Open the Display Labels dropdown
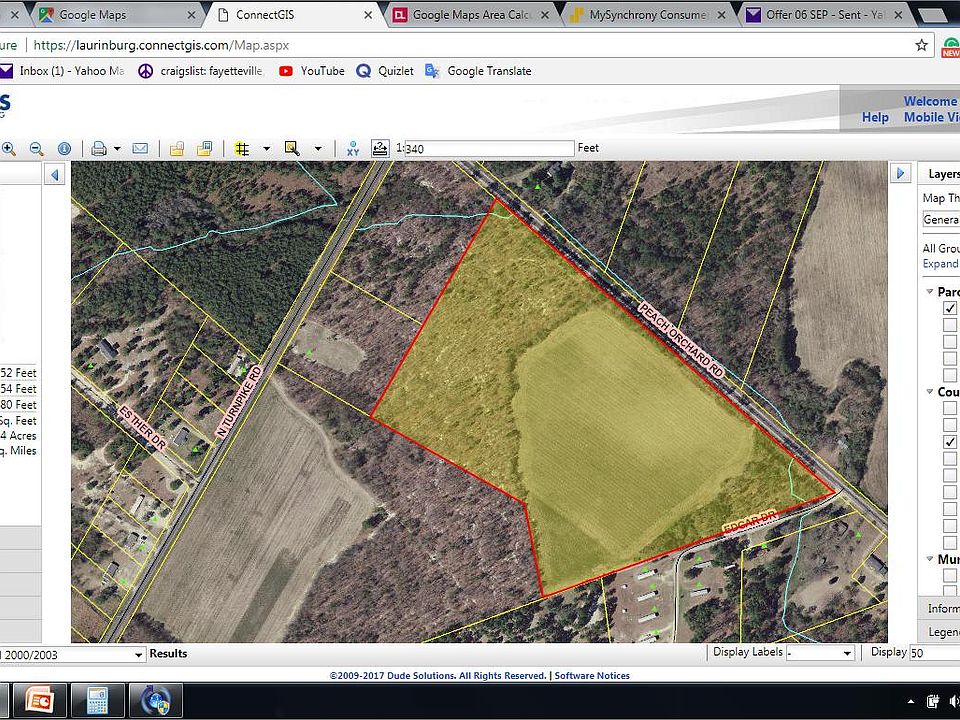This screenshot has width=960, height=720. coord(819,653)
